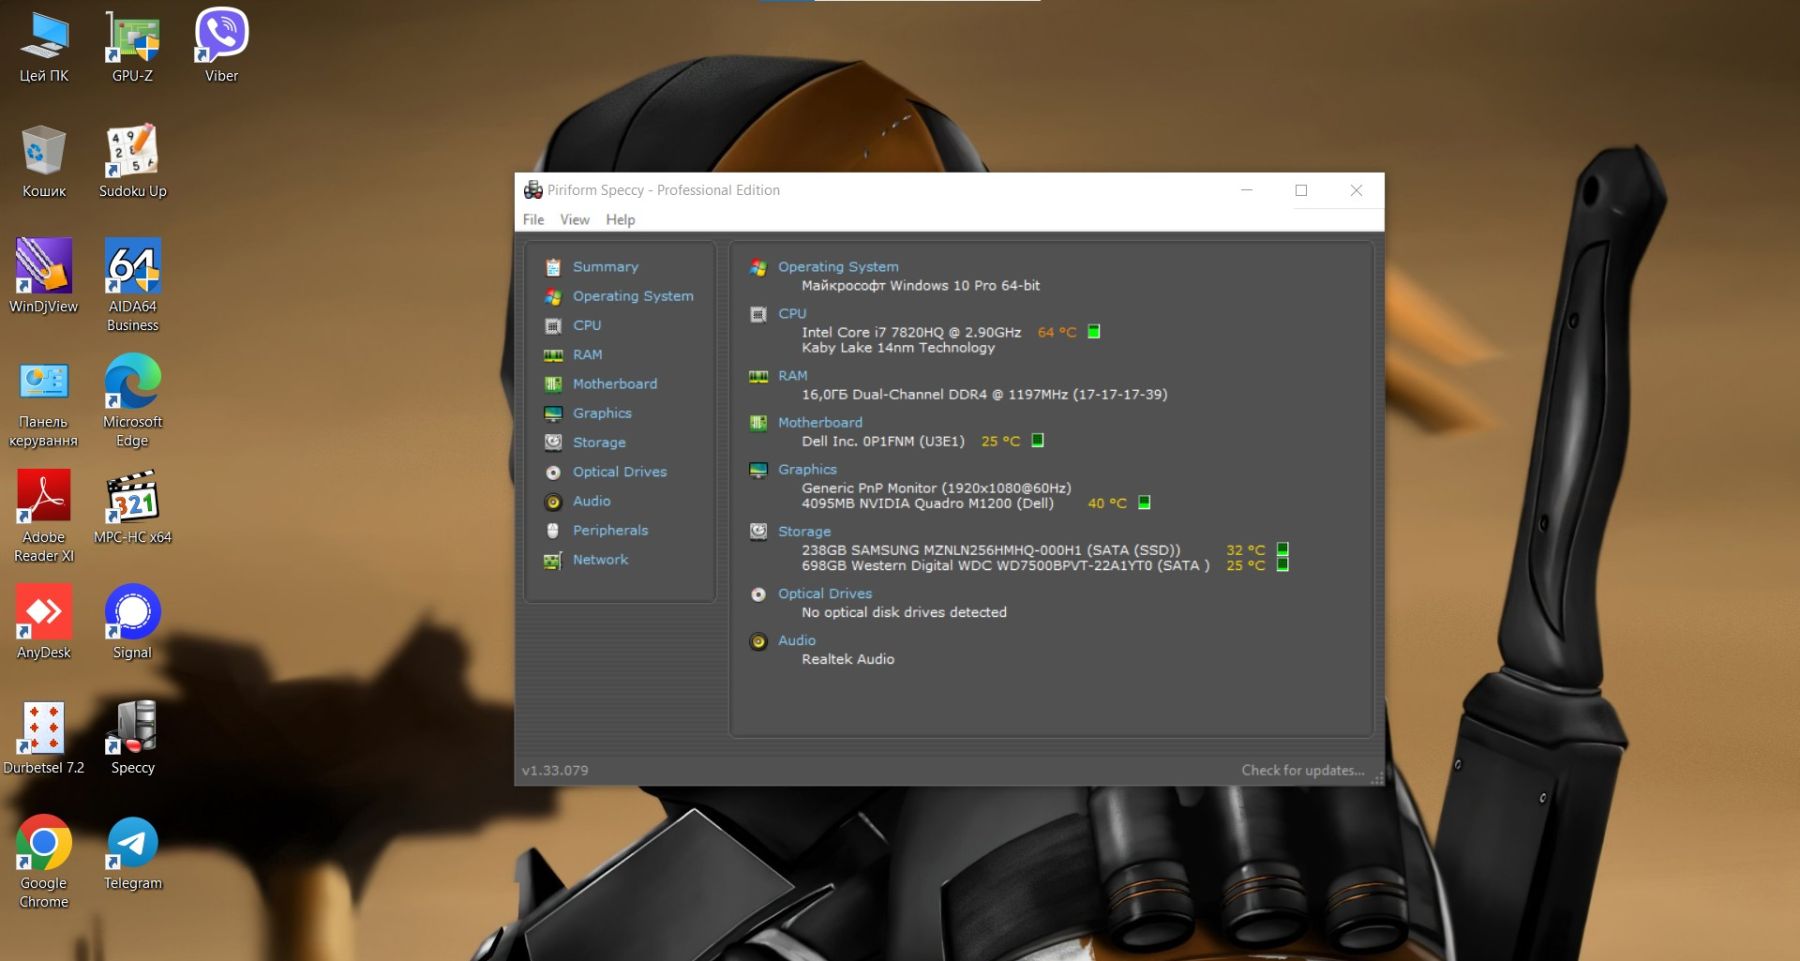
Task: Click Motherboard temperature green indicator icon
Action: (1038, 440)
